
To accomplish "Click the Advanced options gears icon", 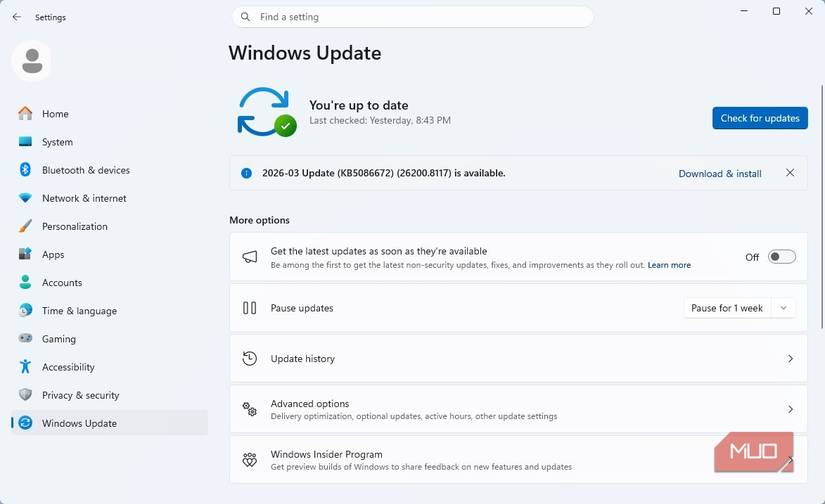I will pyautogui.click(x=249, y=409).
